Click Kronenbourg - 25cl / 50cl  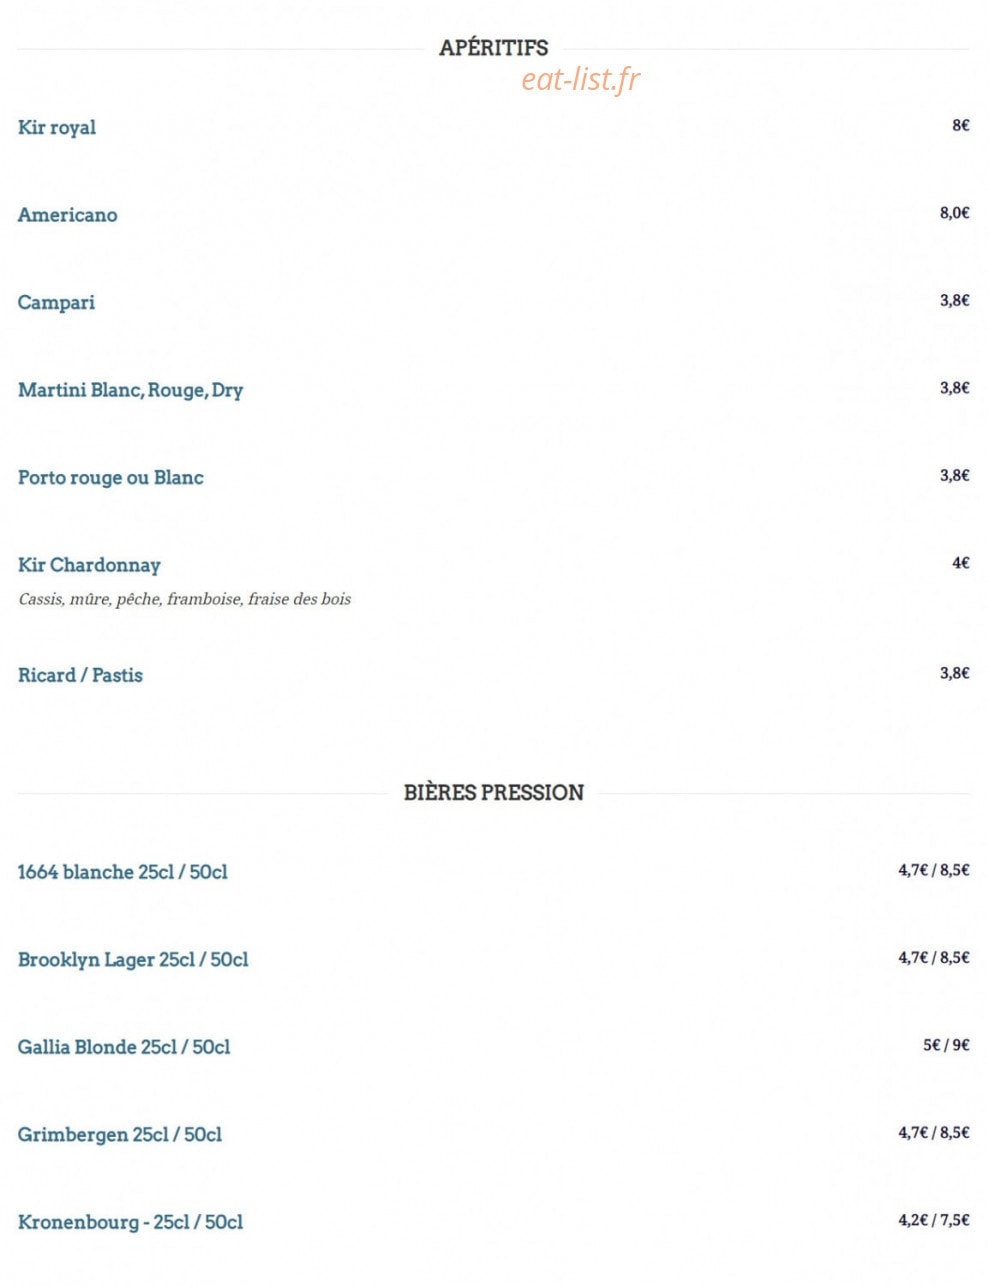(130, 1222)
